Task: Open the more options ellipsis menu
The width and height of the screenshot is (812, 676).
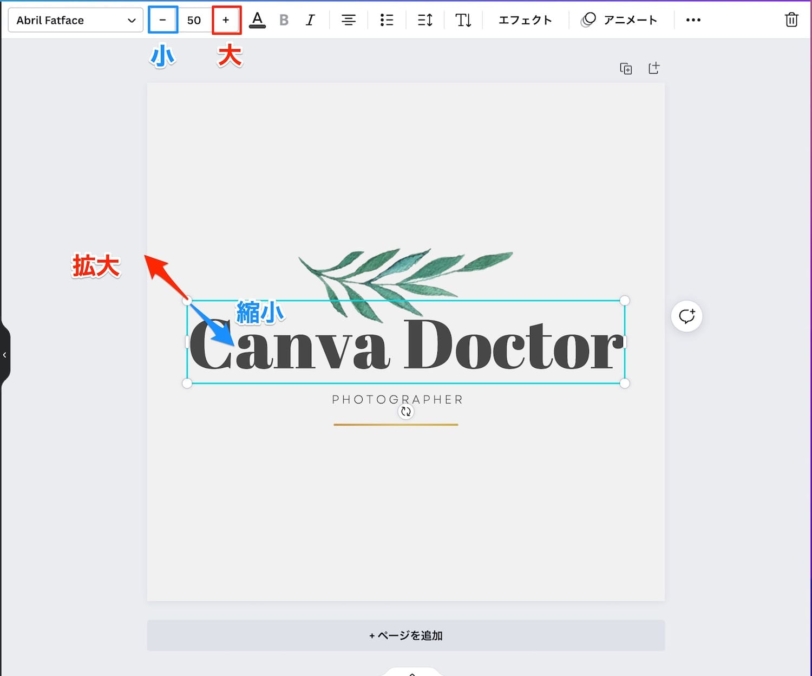Action: pos(693,20)
